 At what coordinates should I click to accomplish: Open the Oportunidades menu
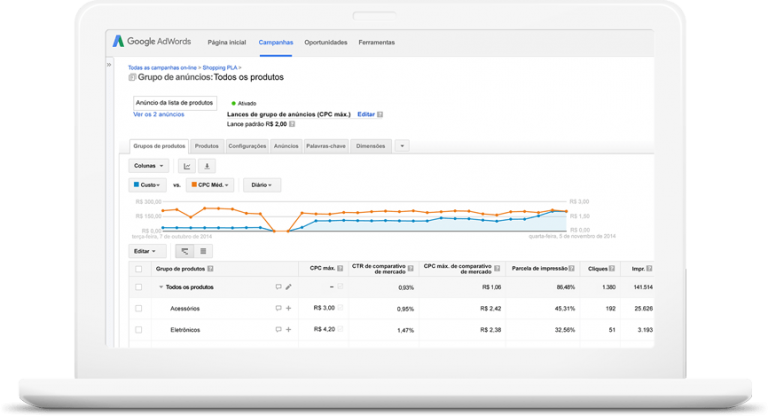326,43
